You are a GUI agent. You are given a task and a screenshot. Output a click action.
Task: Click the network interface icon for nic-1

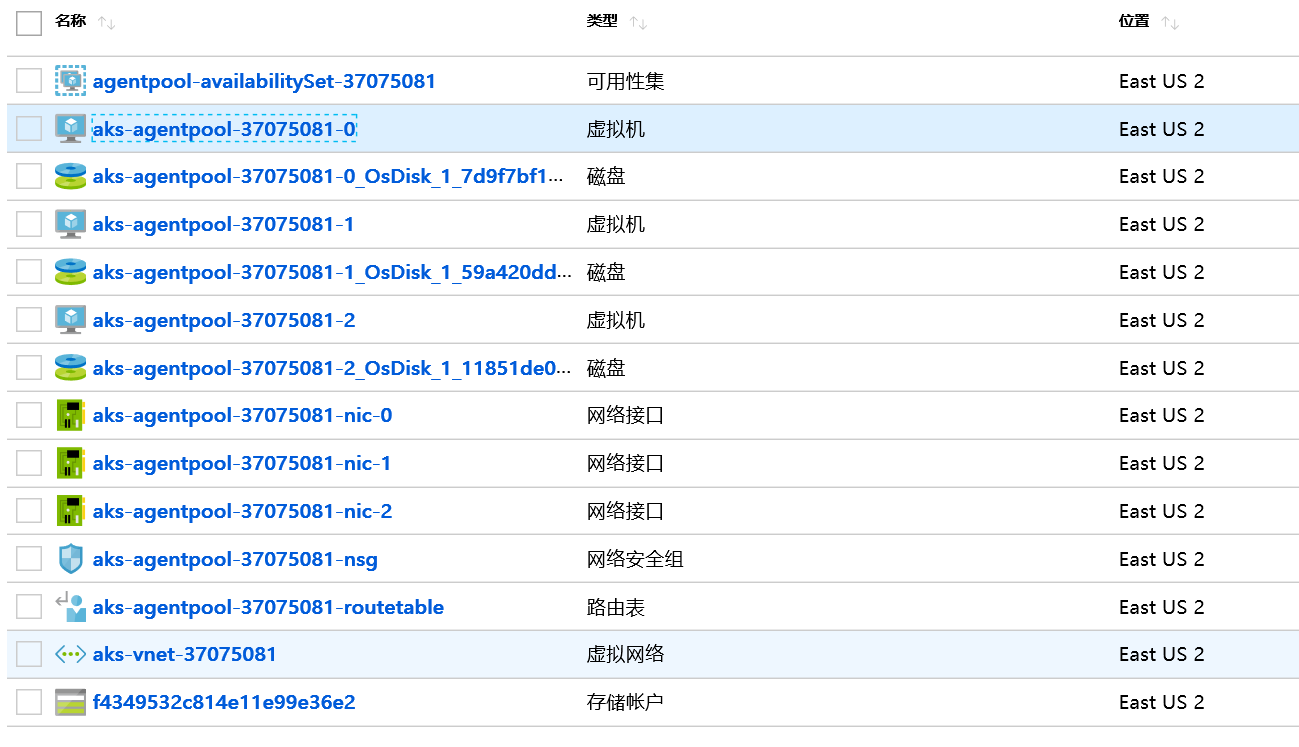click(70, 463)
